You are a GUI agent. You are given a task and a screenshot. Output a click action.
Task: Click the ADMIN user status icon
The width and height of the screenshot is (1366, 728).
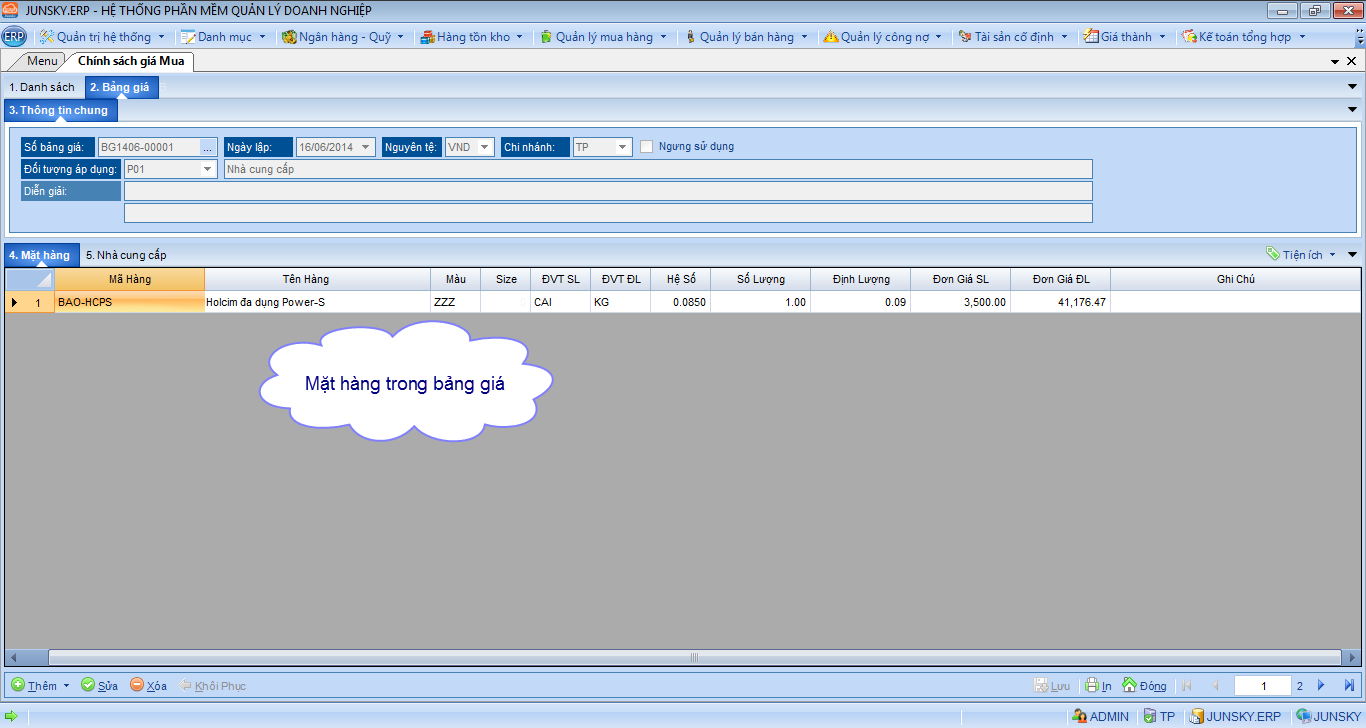tap(1079, 716)
